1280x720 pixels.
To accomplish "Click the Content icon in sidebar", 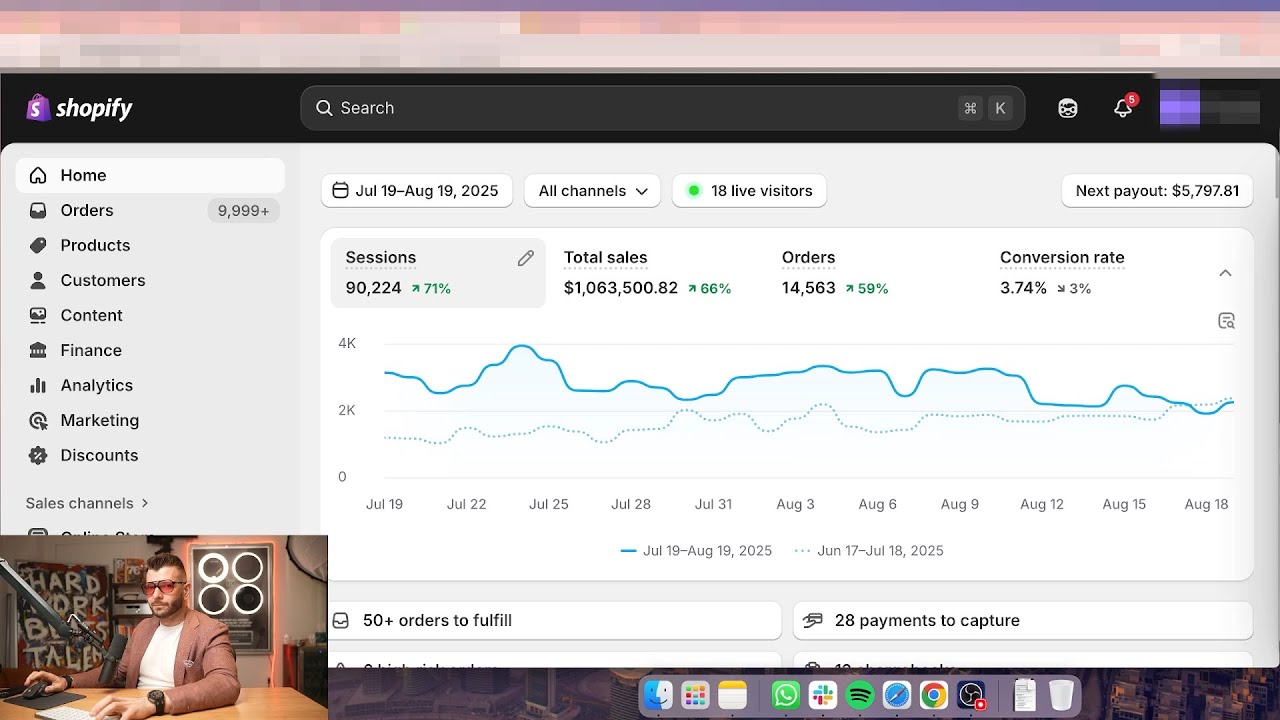I will (x=38, y=315).
